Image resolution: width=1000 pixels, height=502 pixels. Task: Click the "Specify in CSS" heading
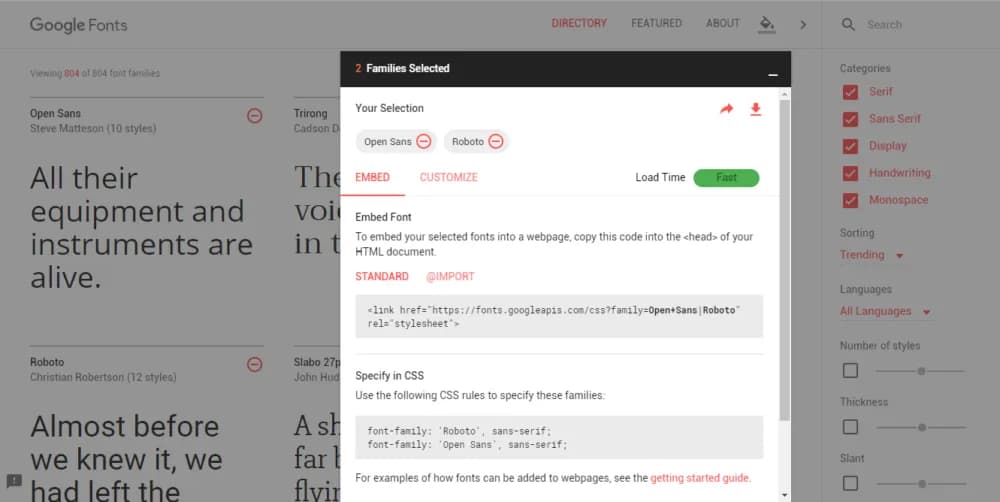pos(390,376)
